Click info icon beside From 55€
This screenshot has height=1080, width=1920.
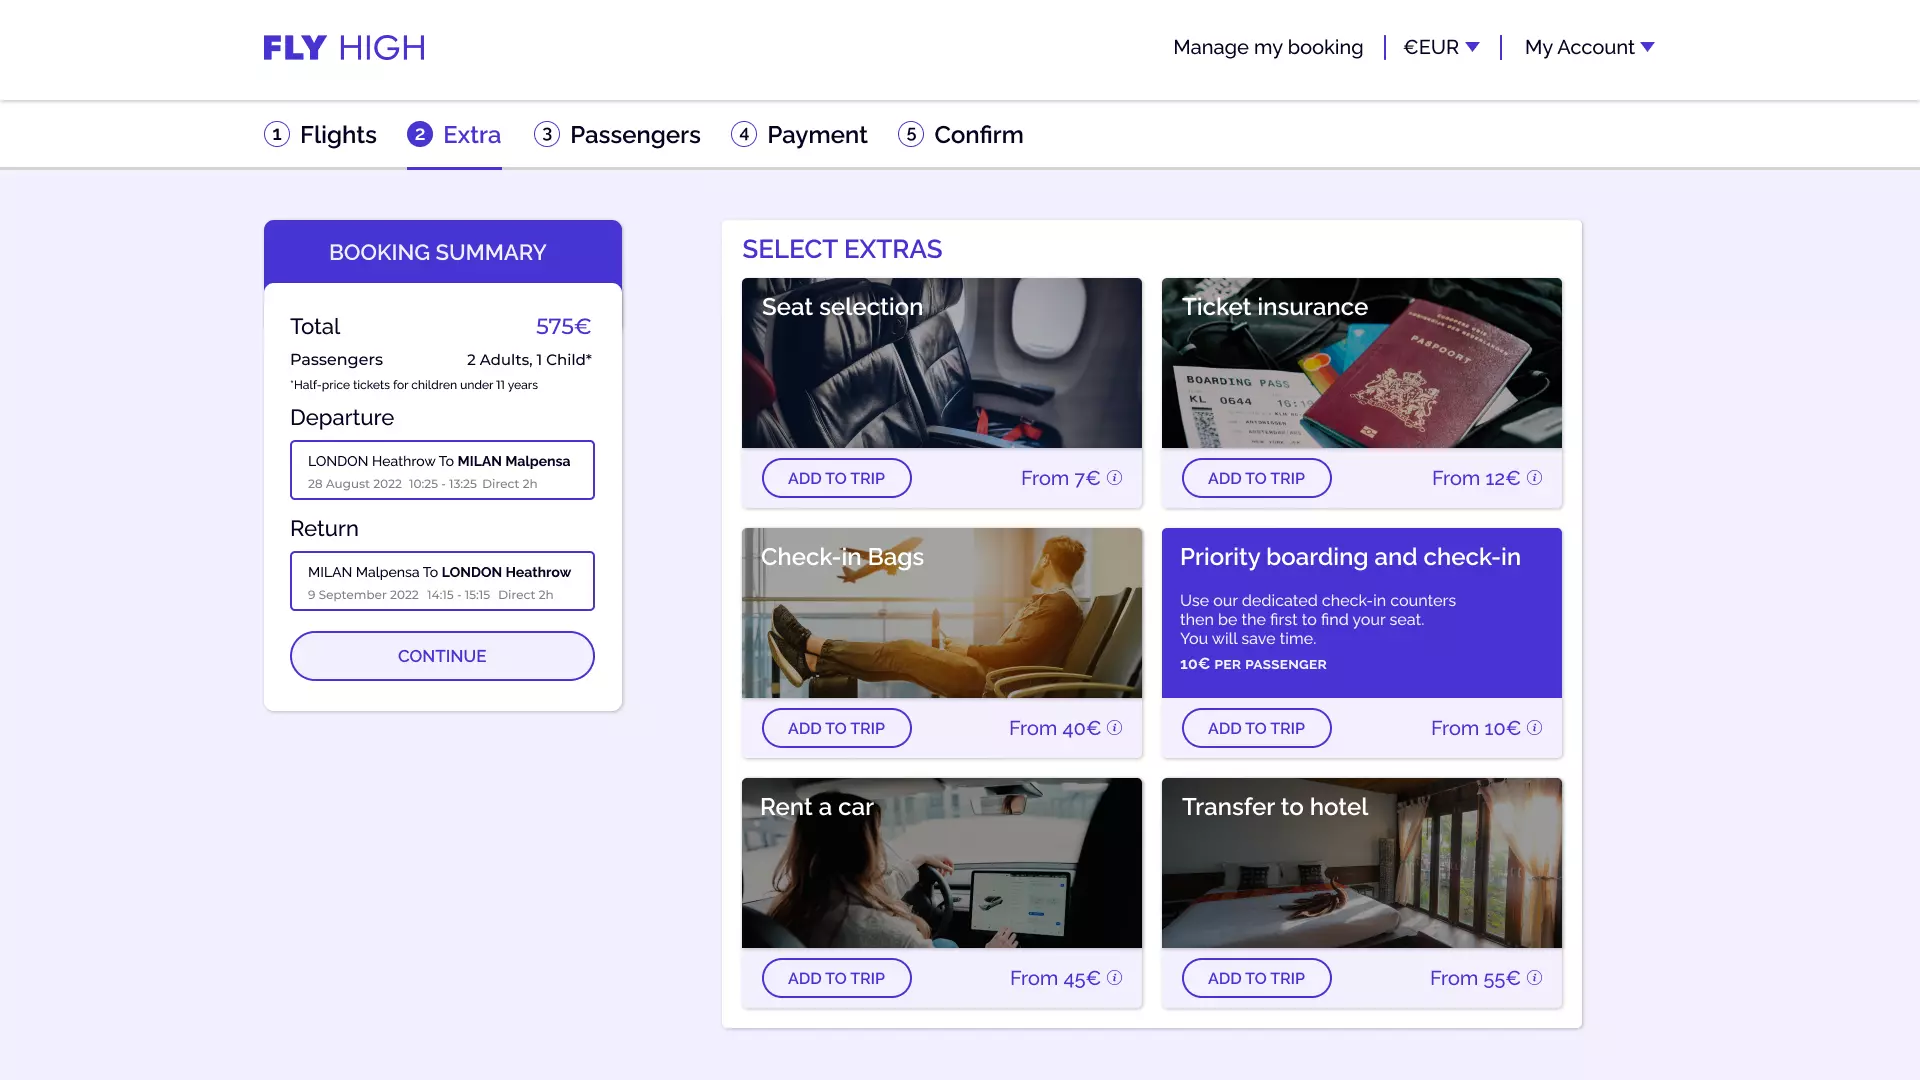point(1534,978)
